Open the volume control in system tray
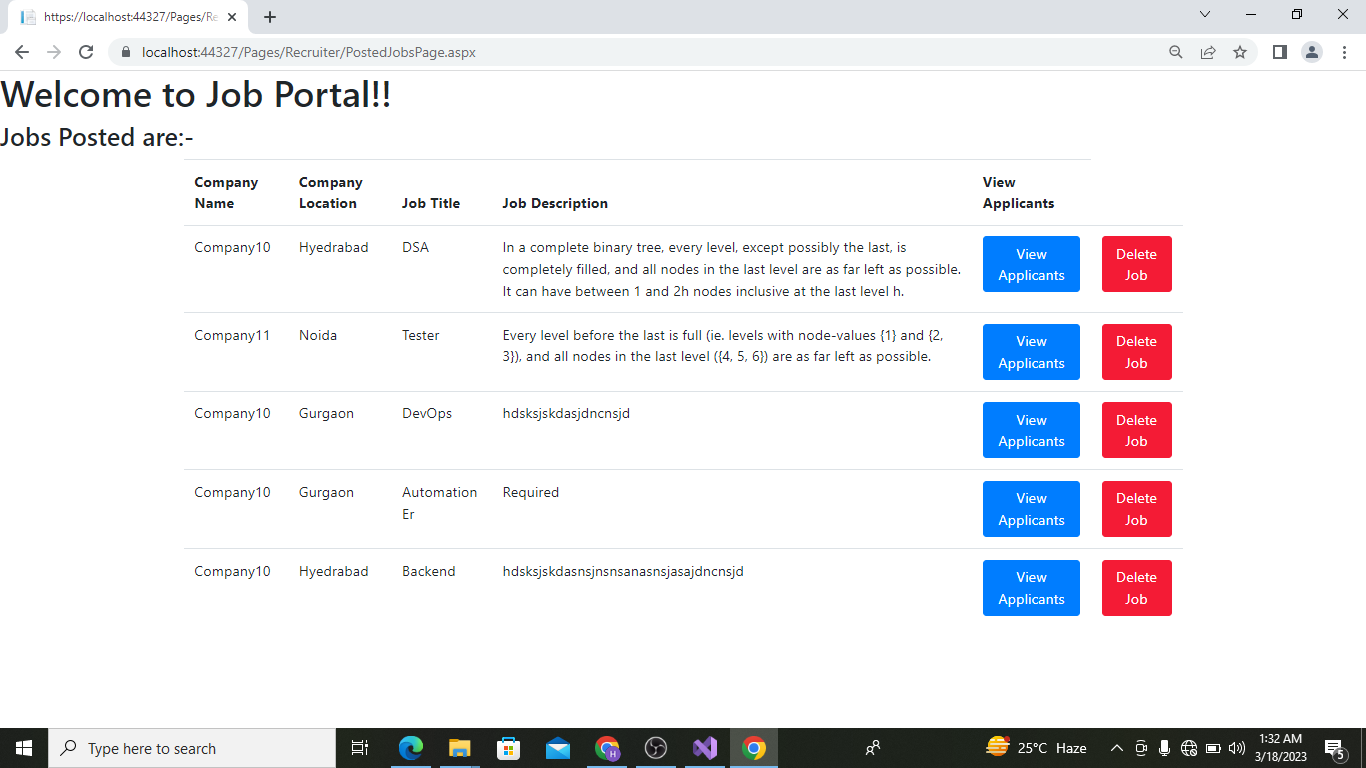The width and height of the screenshot is (1366, 768). click(1237, 748)
